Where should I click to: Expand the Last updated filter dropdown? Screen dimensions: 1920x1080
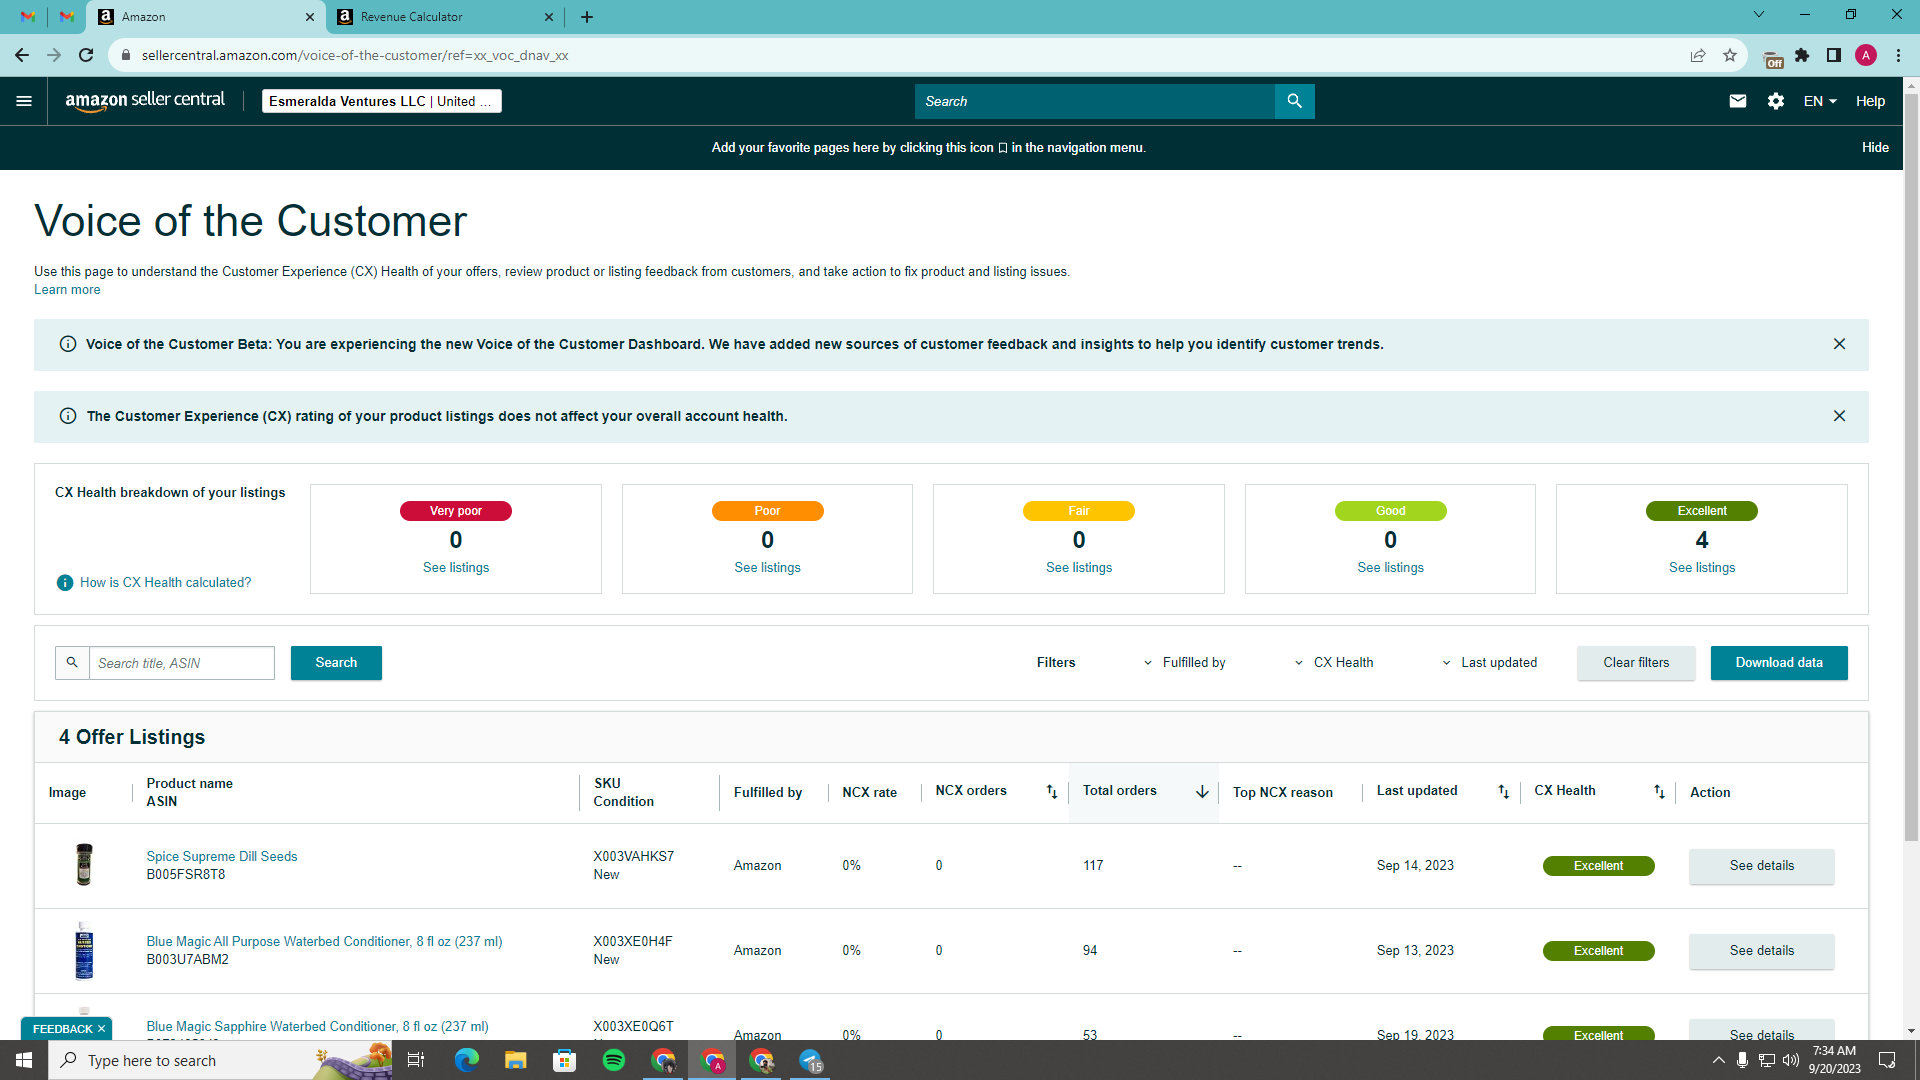(x=1490, y=663)
